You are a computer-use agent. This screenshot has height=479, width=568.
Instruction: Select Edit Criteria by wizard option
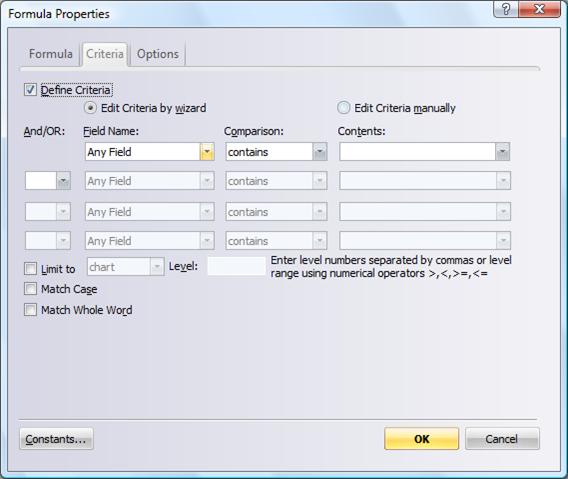tap(90, 108)
